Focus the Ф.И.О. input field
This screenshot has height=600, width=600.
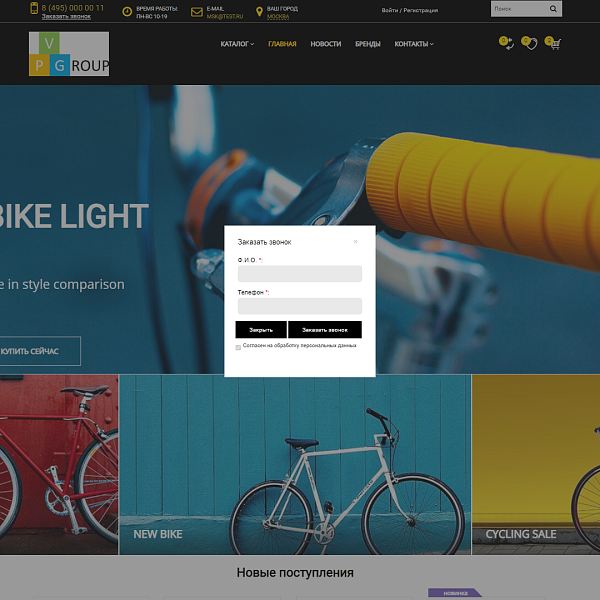click(299, 274)
